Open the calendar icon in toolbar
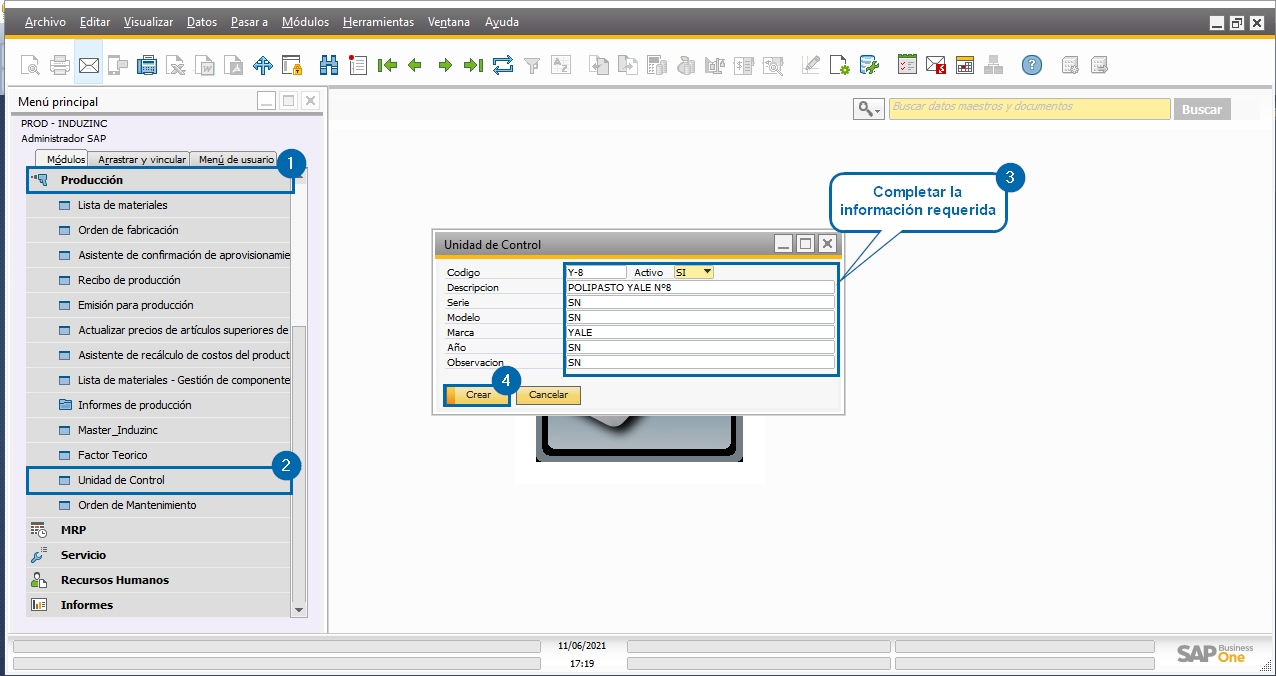Viewport: 1276px width, 676px height. pos(965,66)
